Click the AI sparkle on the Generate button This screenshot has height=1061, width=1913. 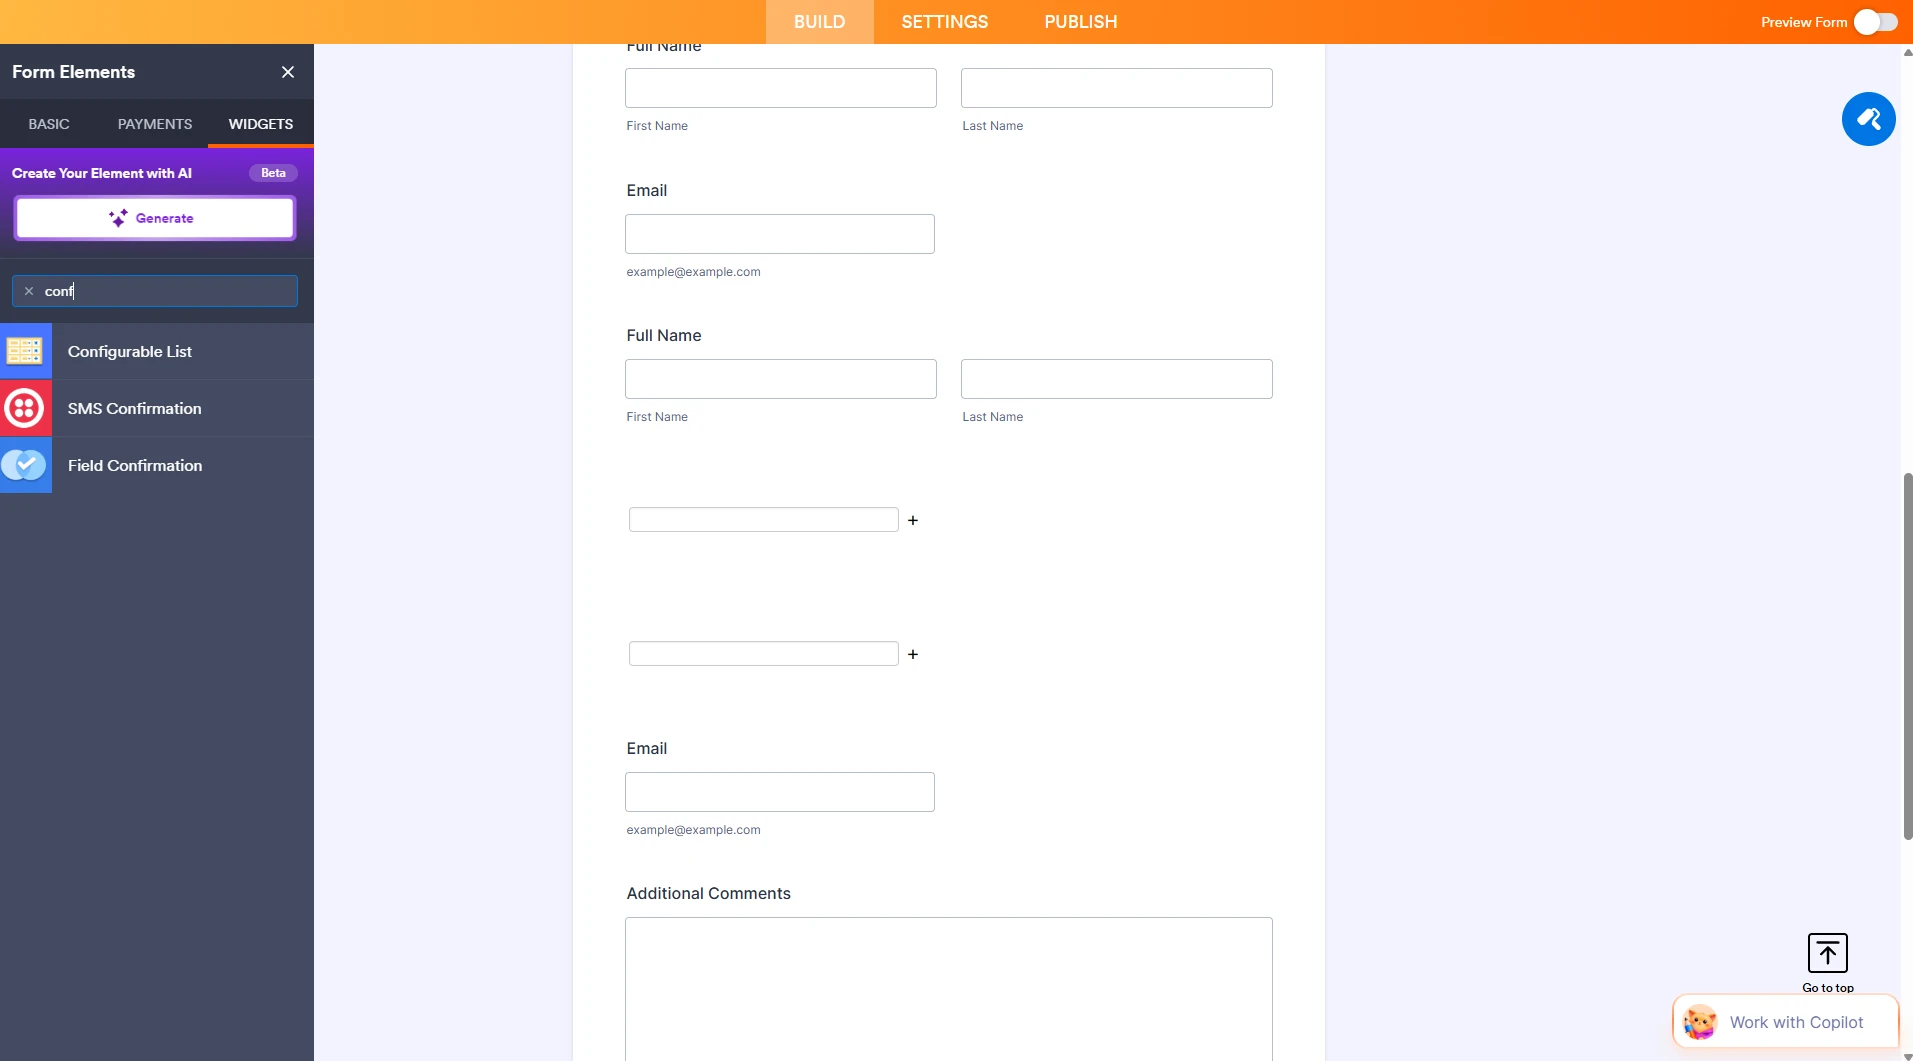point(120,218)
